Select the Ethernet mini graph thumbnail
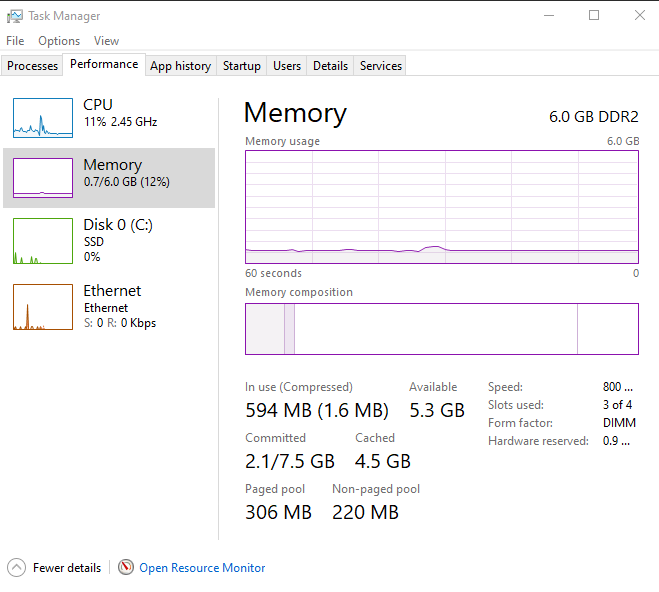Image resolution: width=659 pixels, height=592 pixels. click(43, 307)
